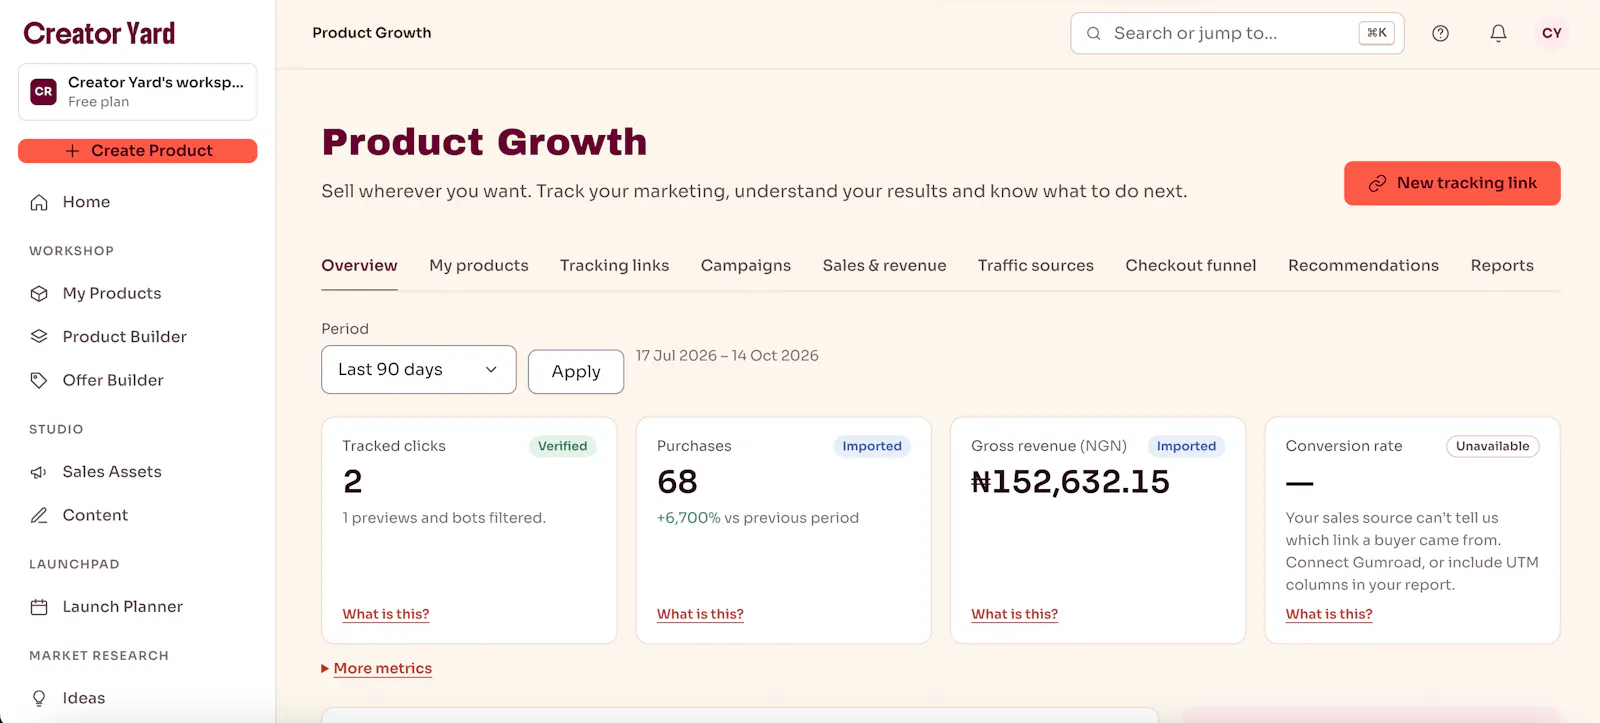Viewport: 1600px width, 723px height.
Task: Click the Ideas lightbulb icon
Action: click(x=39, y=698)
